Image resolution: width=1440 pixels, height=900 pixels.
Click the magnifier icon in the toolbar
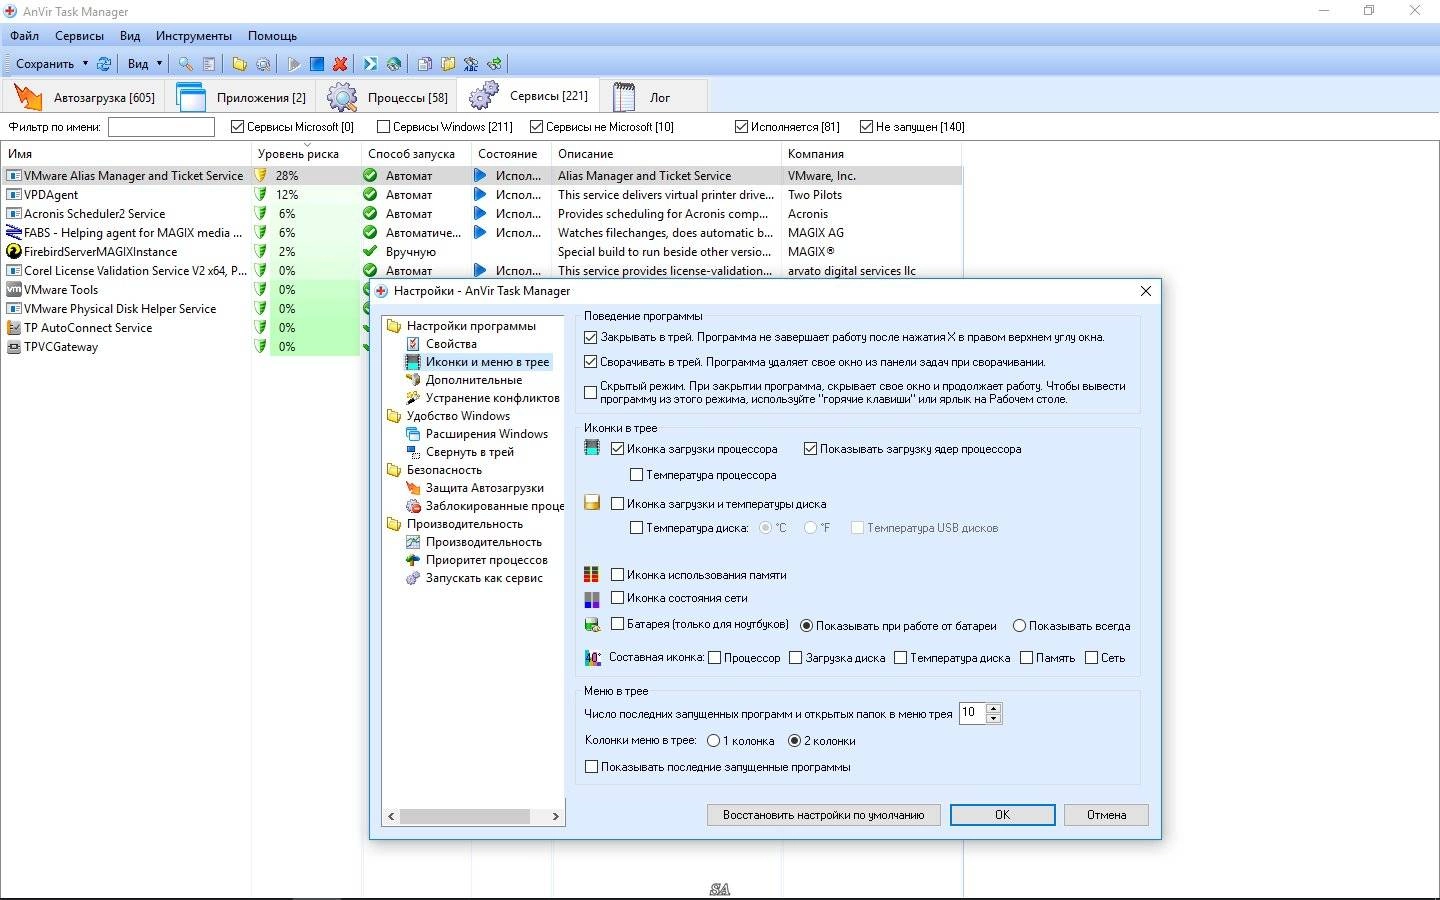pyautogui.click(x=185, y=63)
